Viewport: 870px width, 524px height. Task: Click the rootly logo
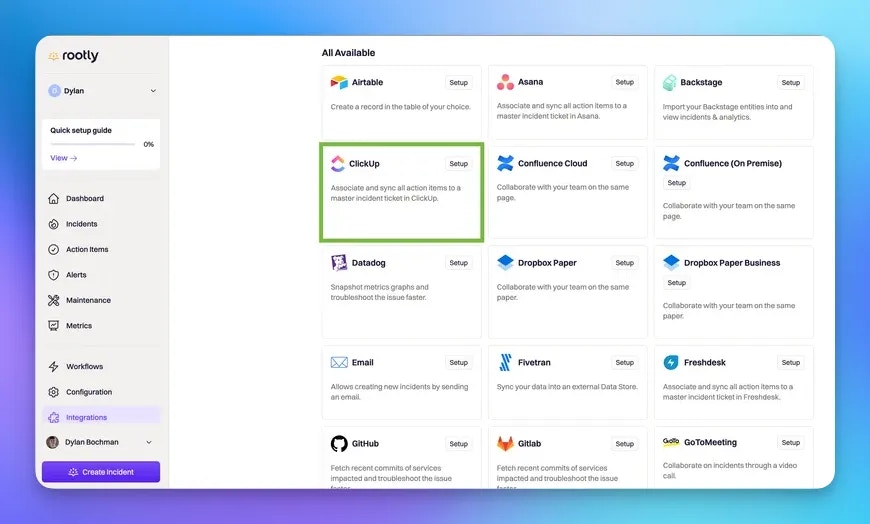(73, 56)
